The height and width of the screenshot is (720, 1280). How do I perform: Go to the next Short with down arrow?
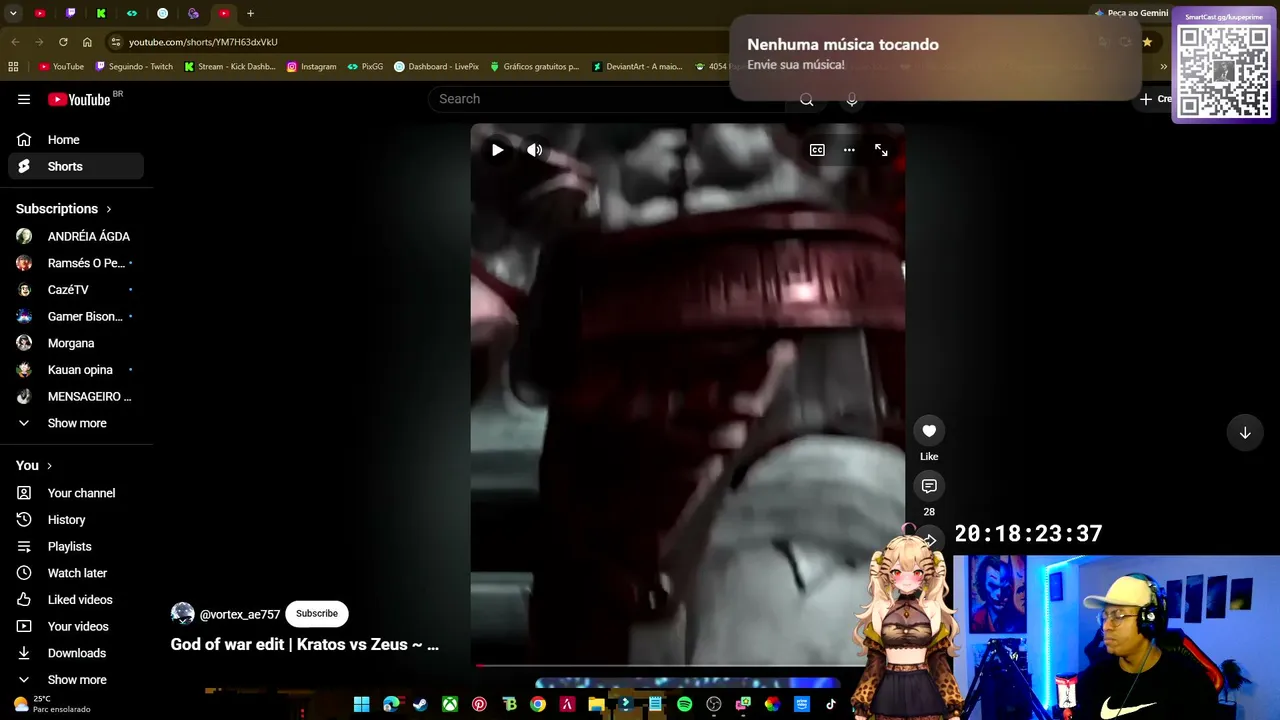1245,433
